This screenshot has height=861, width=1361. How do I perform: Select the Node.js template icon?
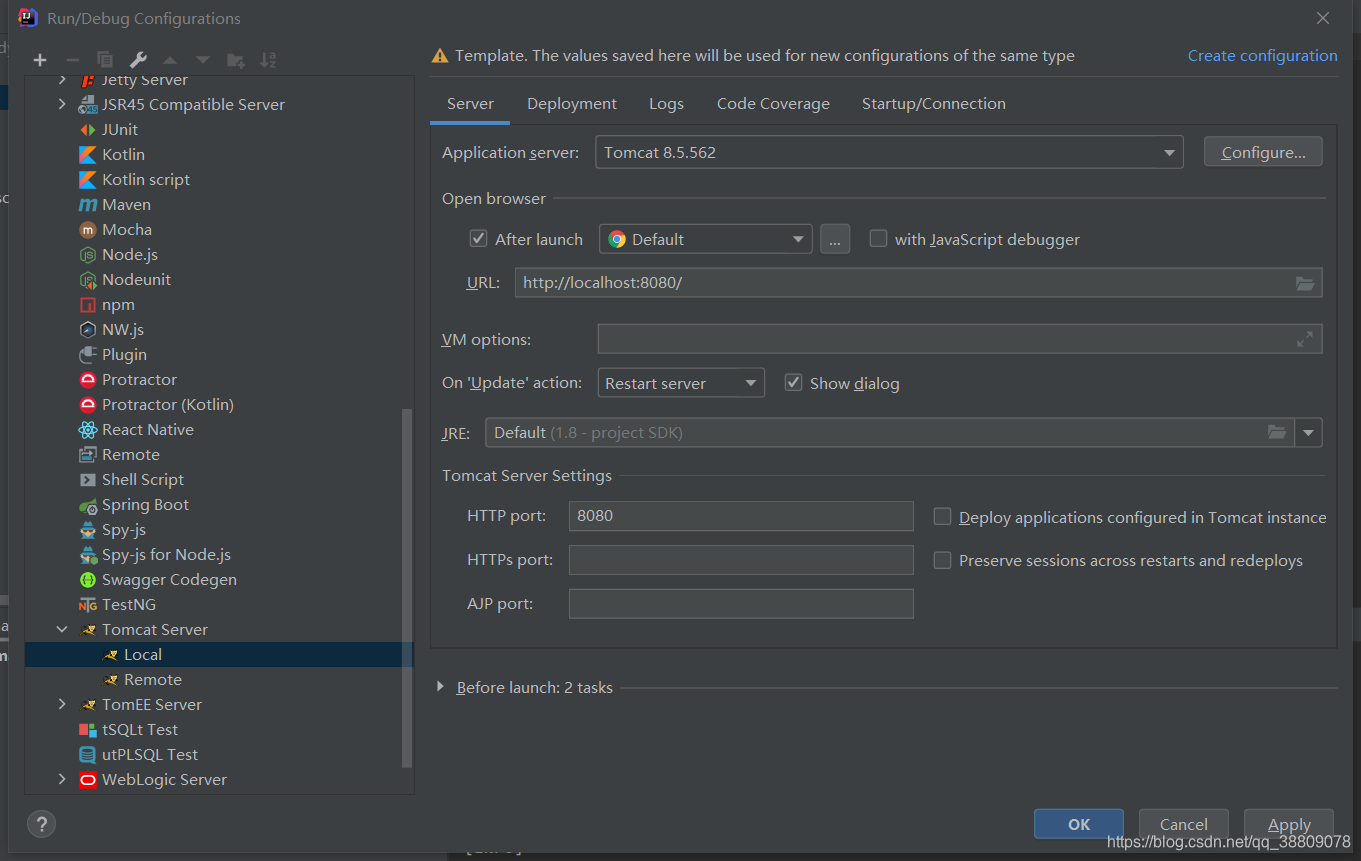tap(87, 254)
